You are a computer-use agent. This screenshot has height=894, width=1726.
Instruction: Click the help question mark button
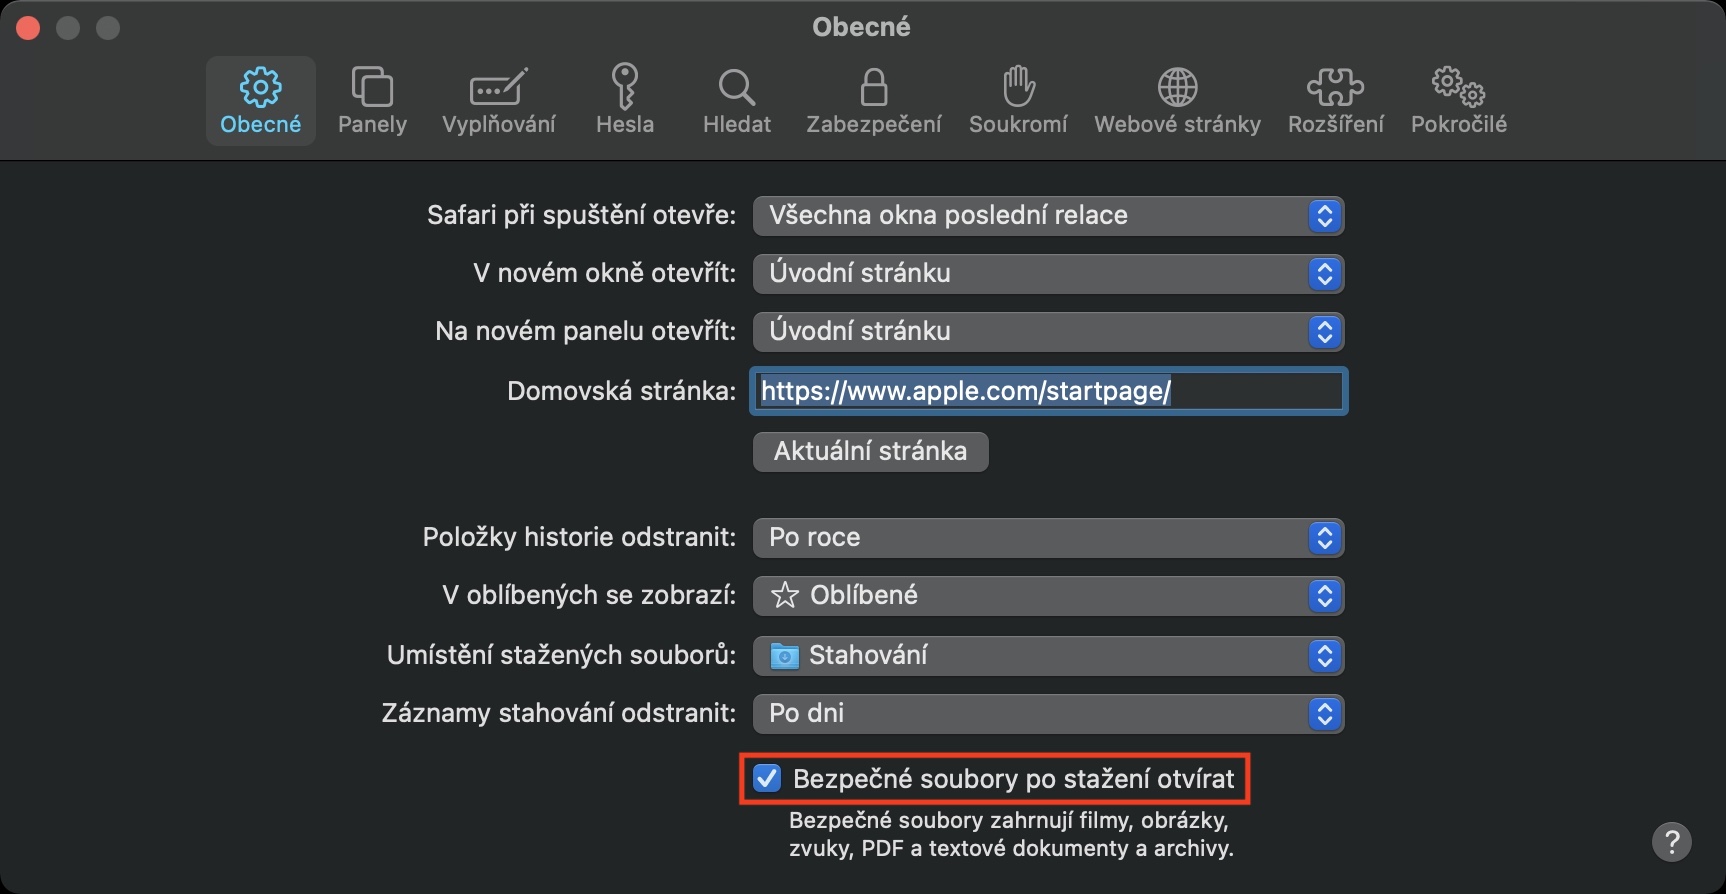coord(1671,842)
